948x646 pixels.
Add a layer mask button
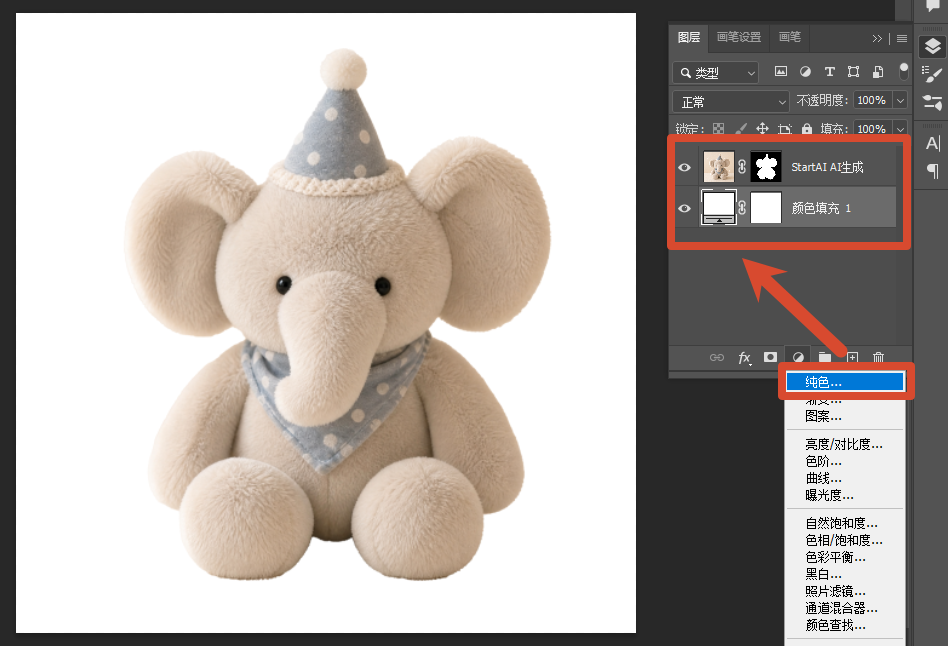click(770, 357)
